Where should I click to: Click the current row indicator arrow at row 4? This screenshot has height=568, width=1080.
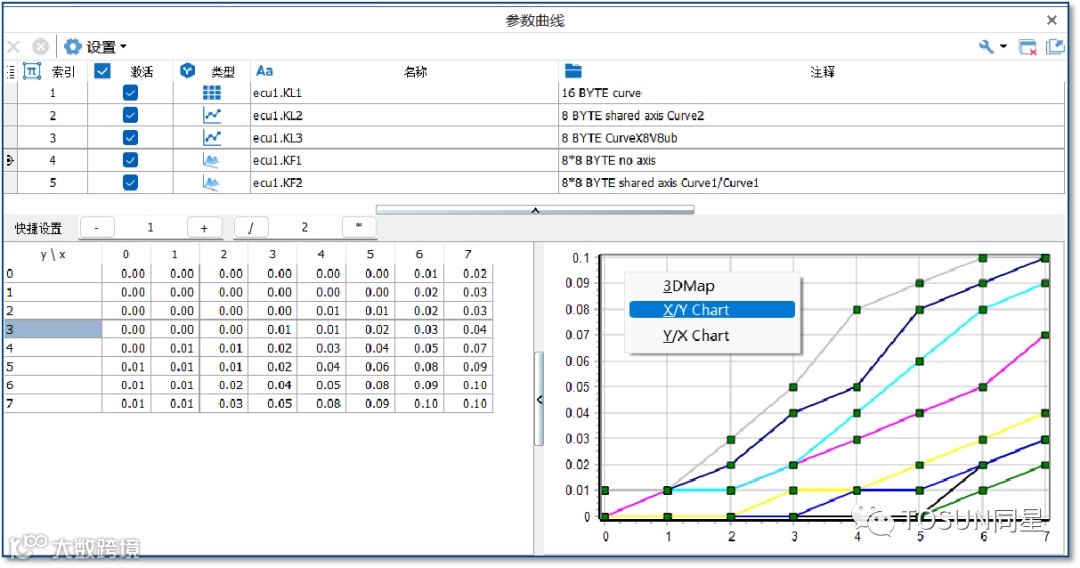pyautogui.click(x=10, y=160)
